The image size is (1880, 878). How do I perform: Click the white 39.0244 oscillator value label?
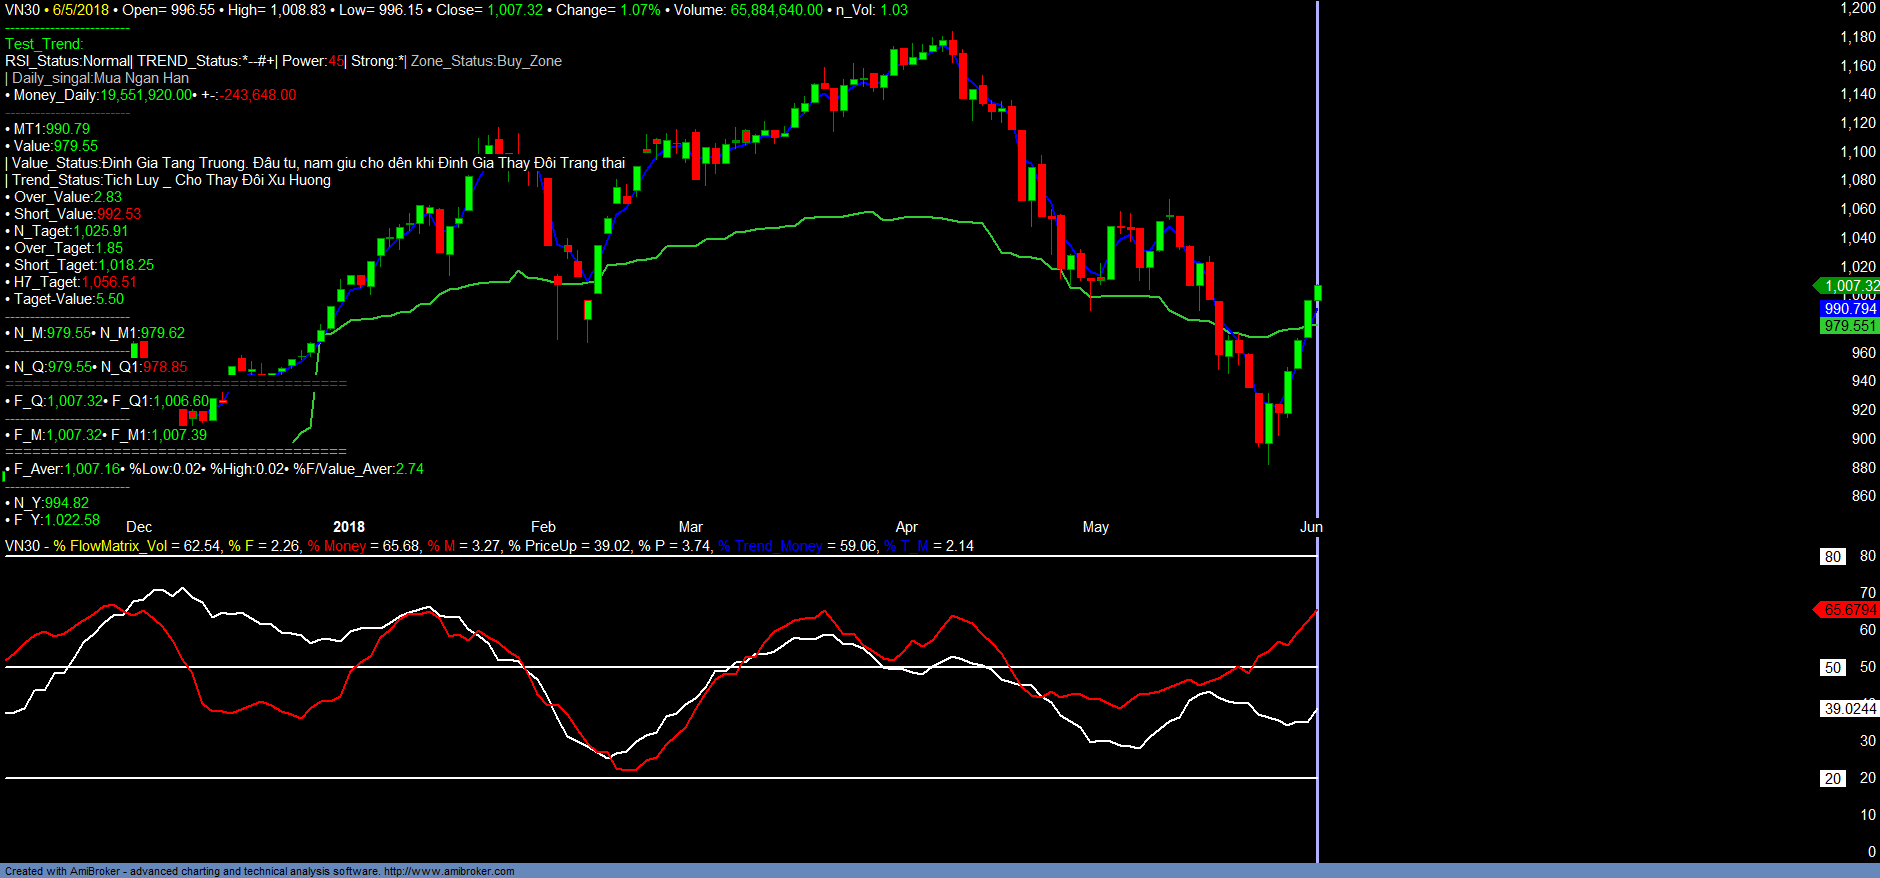[1850, 709]
